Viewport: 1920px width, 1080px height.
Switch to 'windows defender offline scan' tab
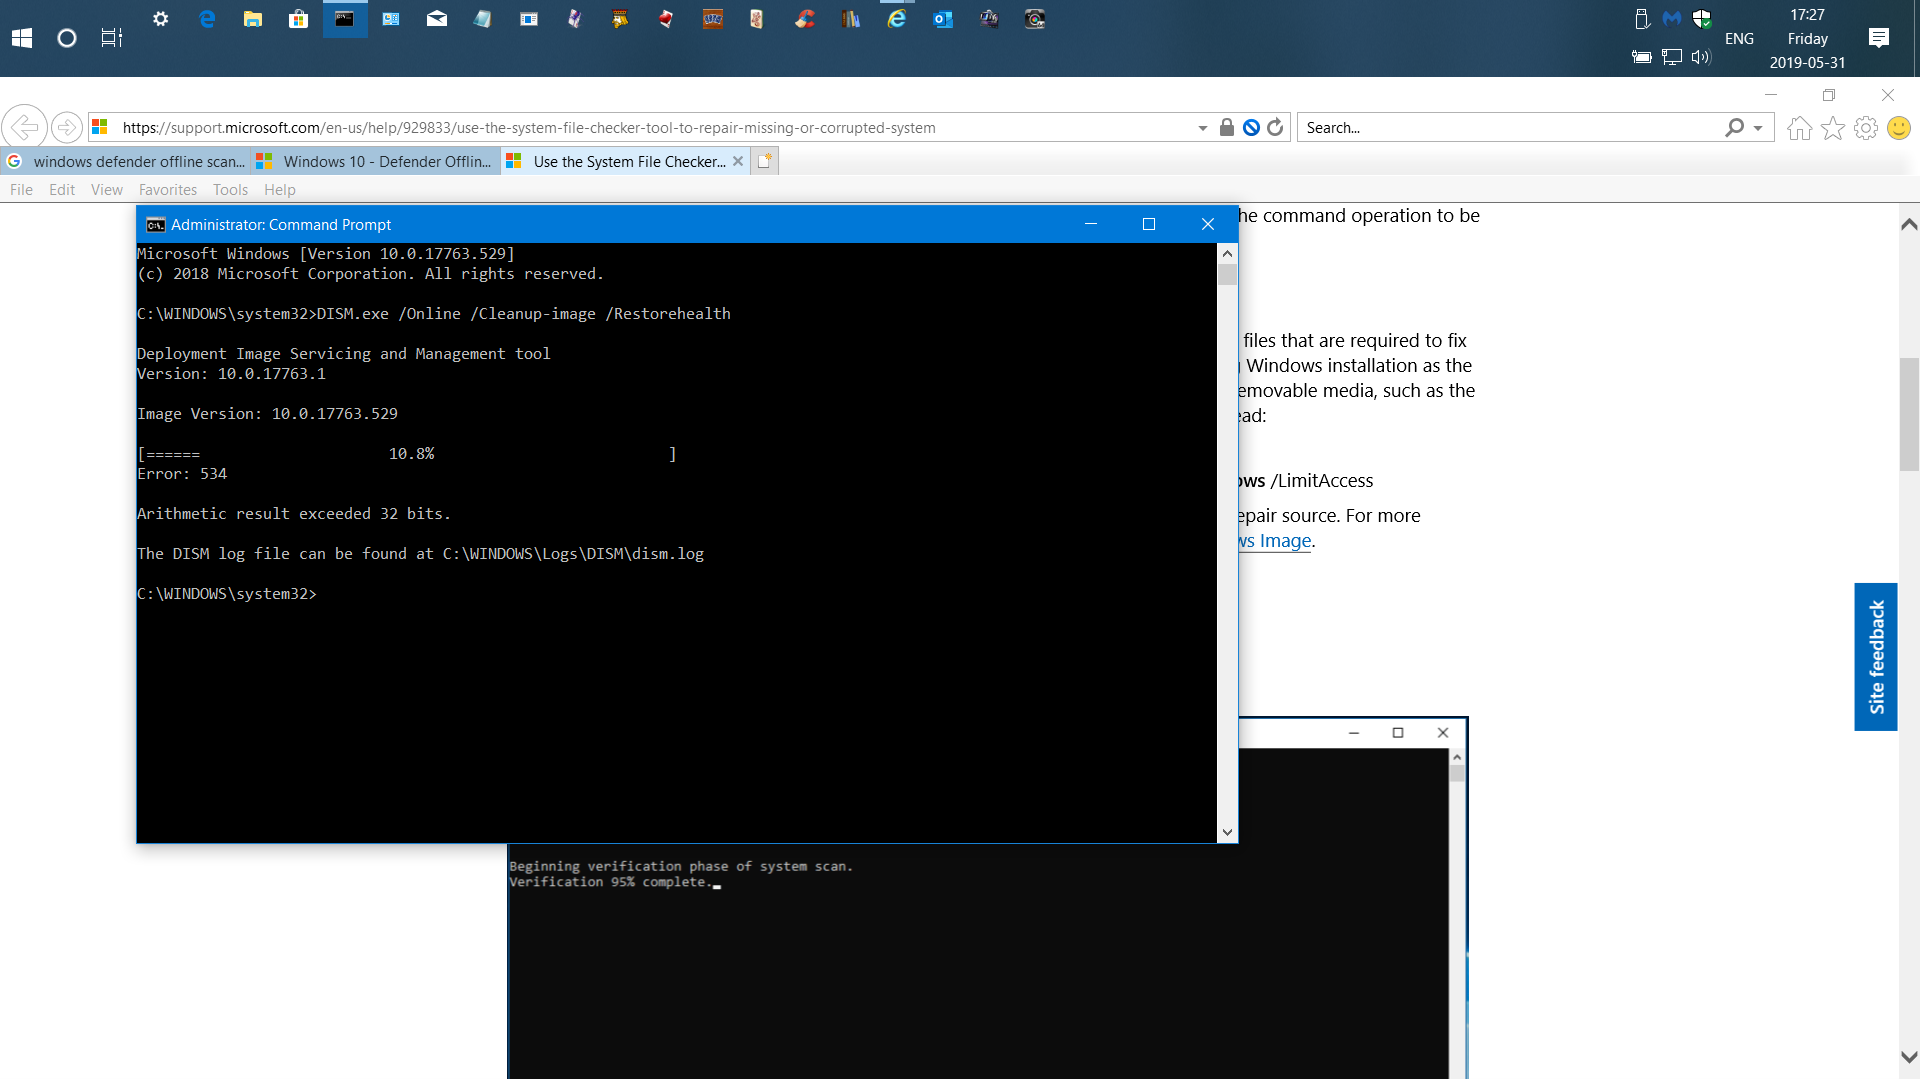click(126, 161)
